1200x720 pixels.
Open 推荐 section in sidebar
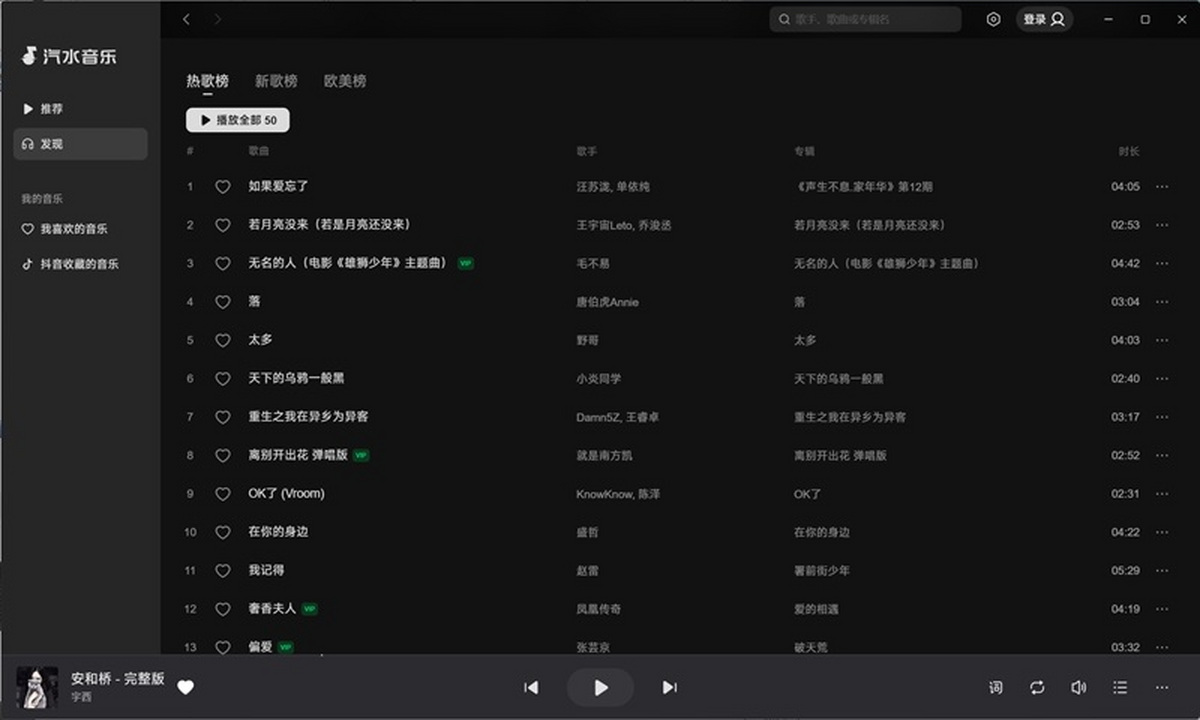point(50,109)
